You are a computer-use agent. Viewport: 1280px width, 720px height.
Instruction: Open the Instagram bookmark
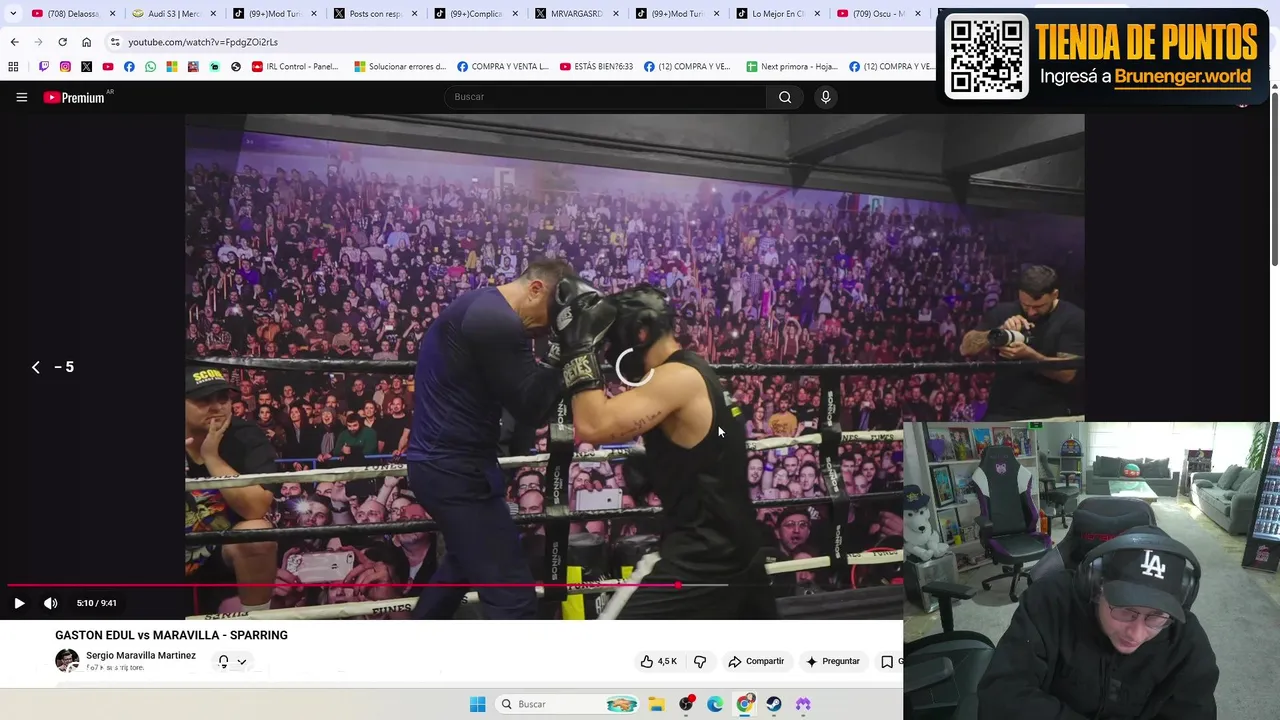tap(65, 67)
